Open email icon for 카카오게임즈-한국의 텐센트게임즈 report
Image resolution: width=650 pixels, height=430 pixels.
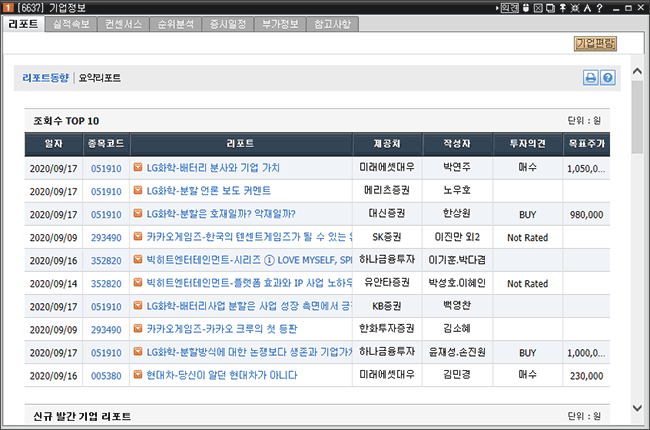point(138,236)
